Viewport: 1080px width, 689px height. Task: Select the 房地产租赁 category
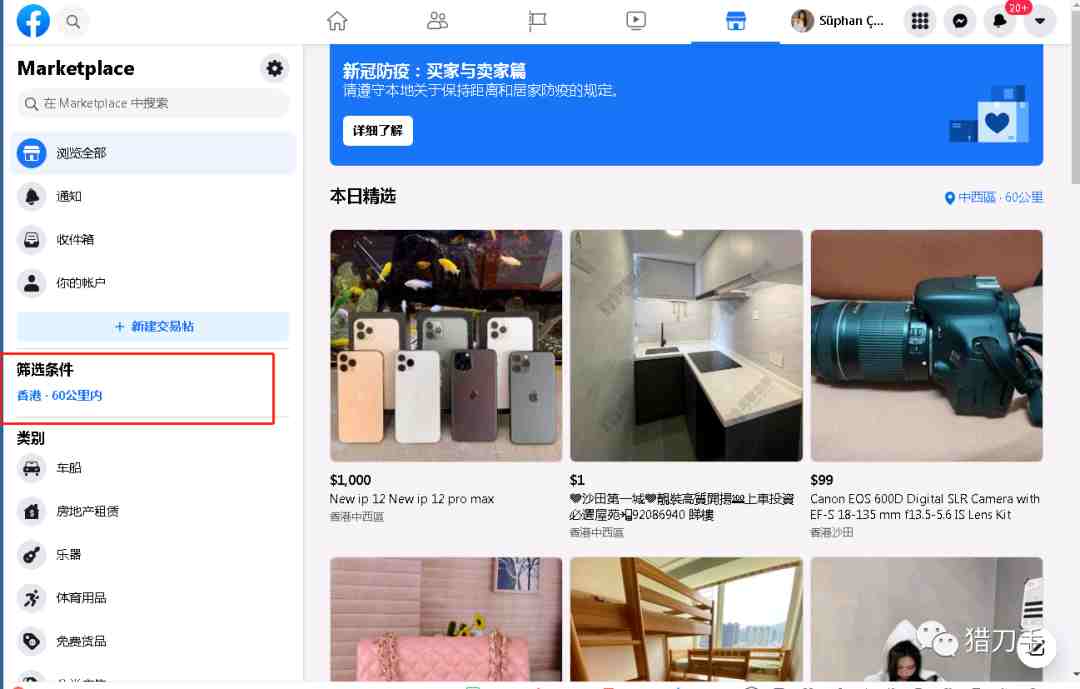153,511
